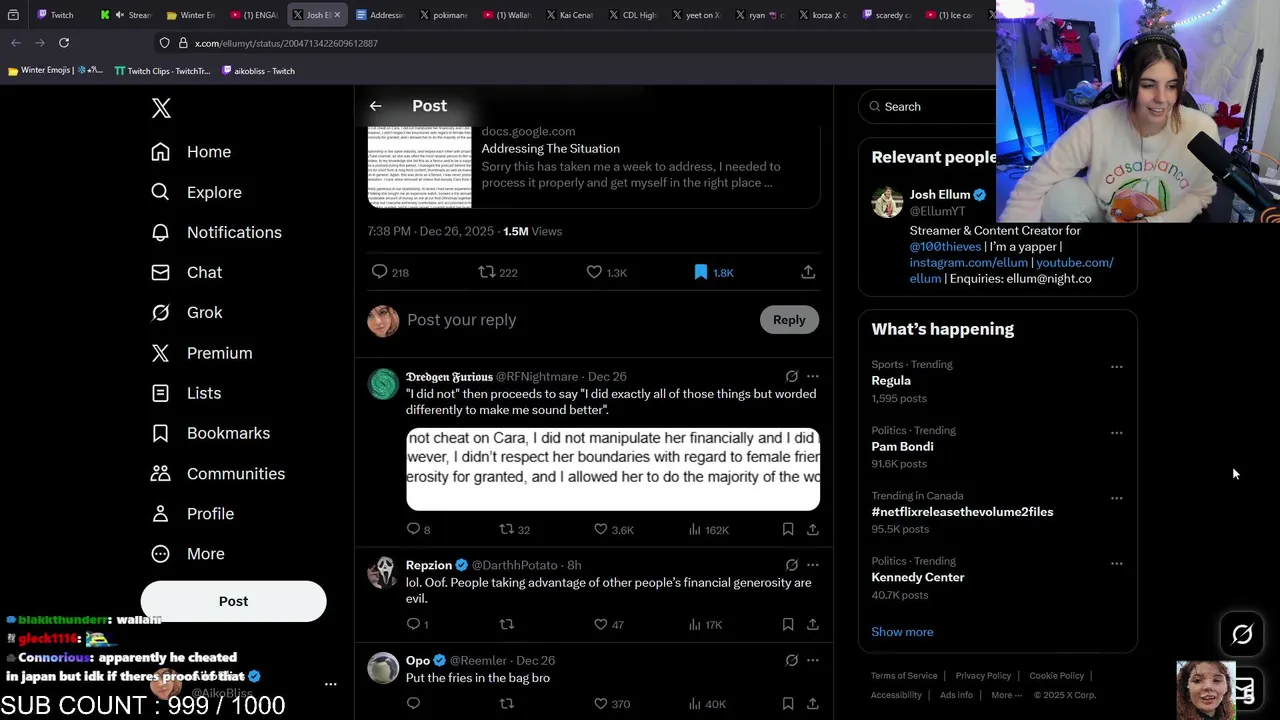Open more options on Repzion reply

coord(813,565)
